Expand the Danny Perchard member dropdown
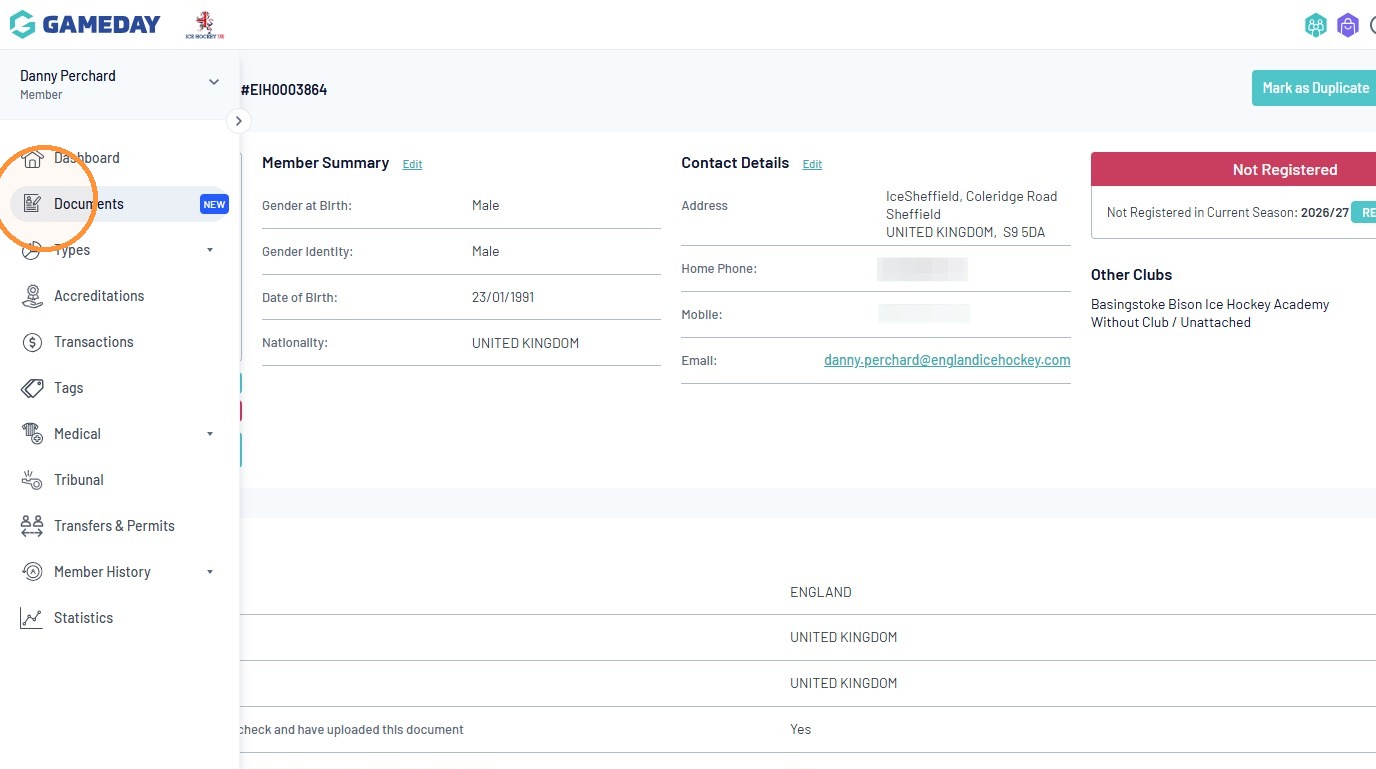The image size is (1376, 769). (213, 83)
